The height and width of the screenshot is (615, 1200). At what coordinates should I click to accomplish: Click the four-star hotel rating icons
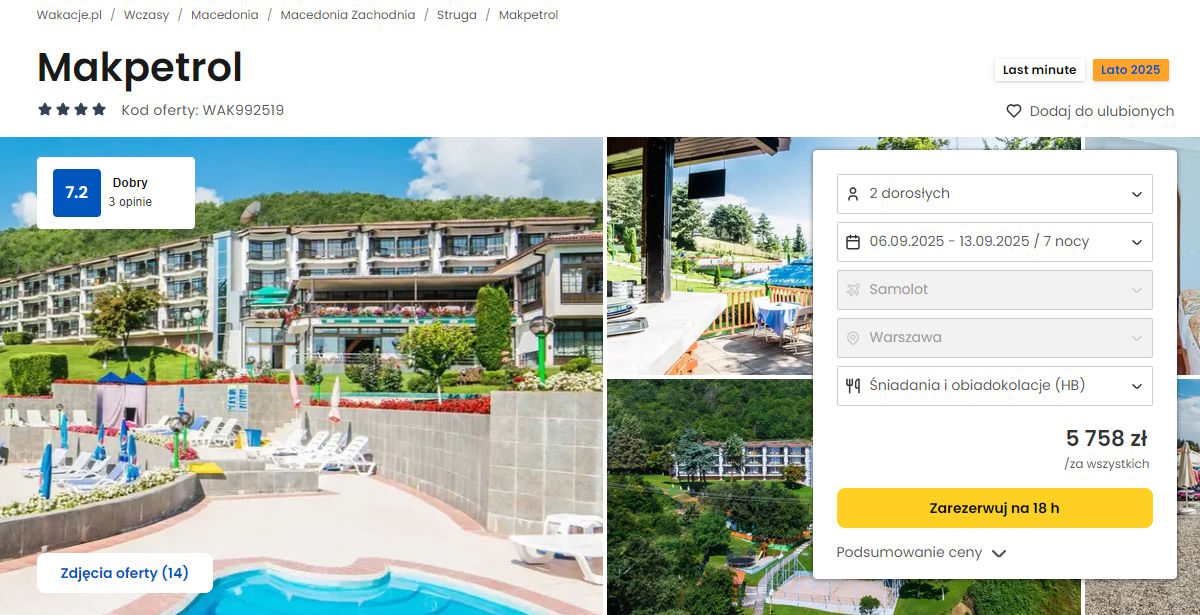coord(72,110)
